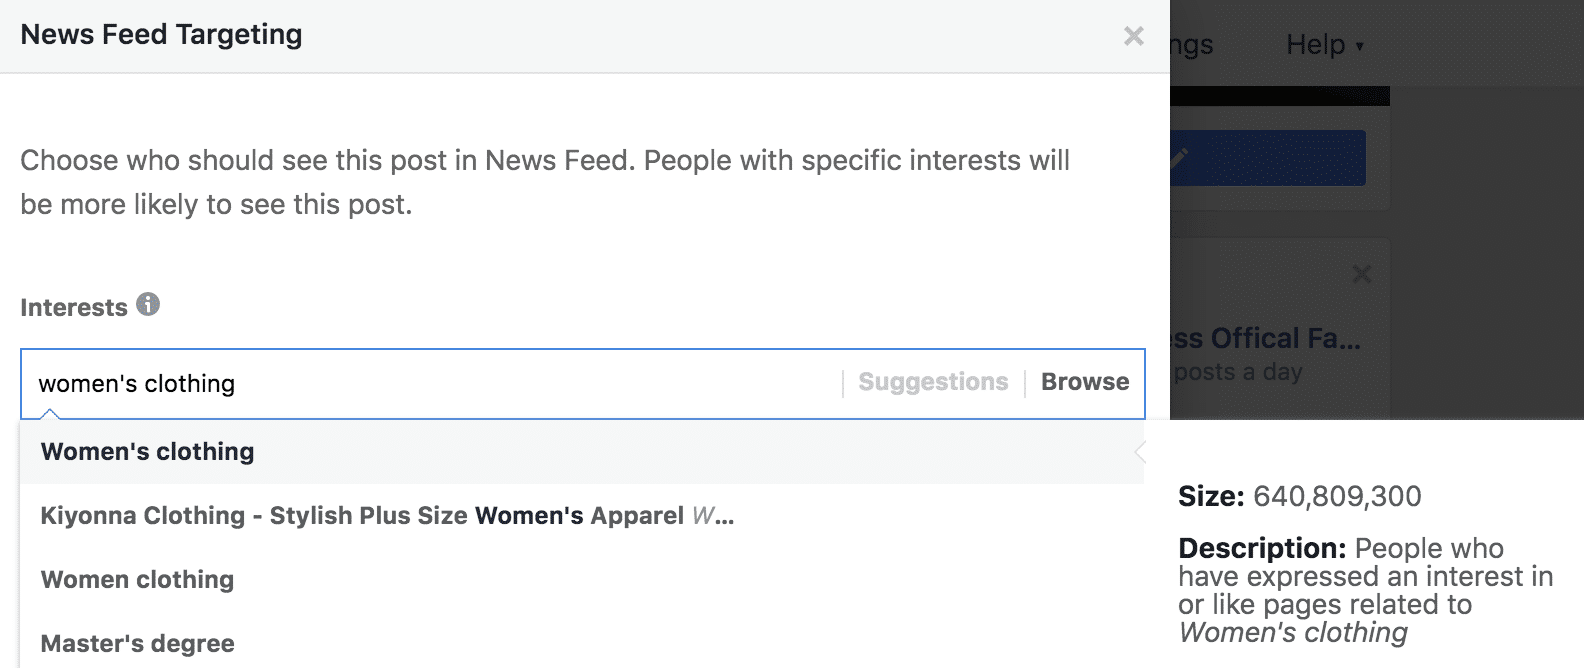Click the Description text in tooltip
This screenshot has width=1584, height=668.
[x=1365, y=590]
